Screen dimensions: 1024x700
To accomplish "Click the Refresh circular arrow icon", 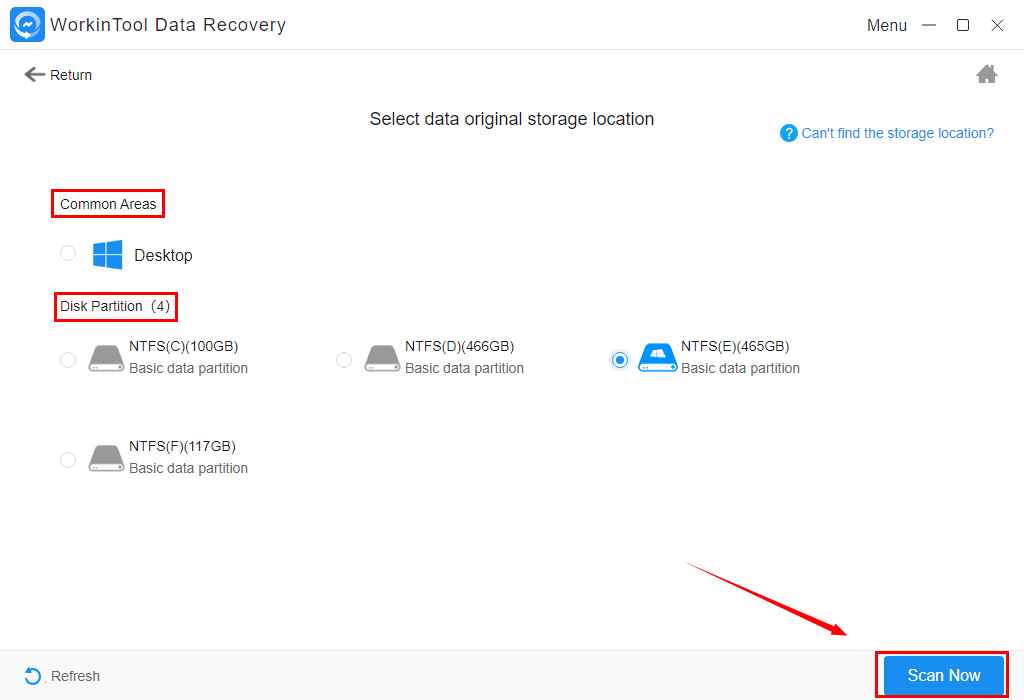I will click(x=33, y=676).
